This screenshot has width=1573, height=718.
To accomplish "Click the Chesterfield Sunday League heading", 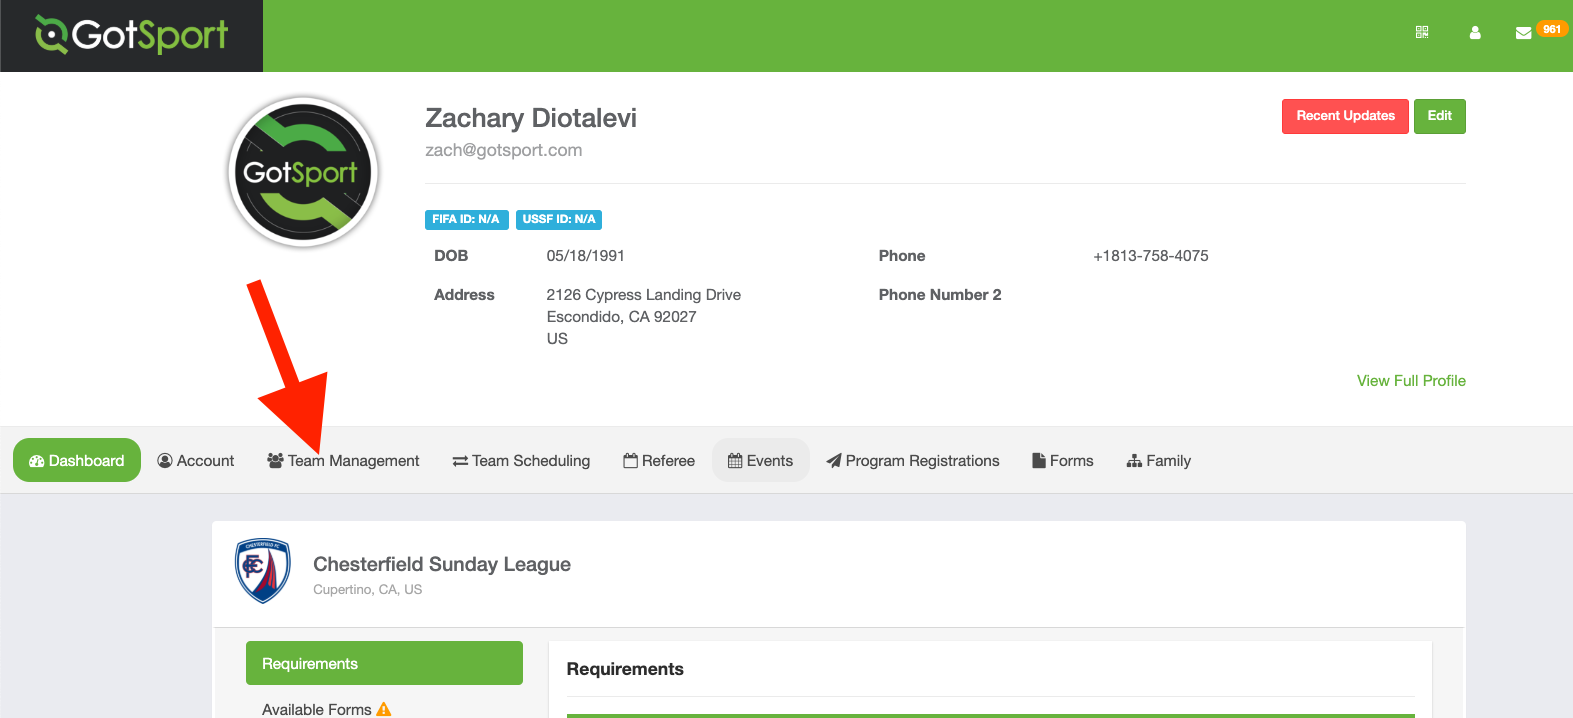I will [x=442, y=564].
